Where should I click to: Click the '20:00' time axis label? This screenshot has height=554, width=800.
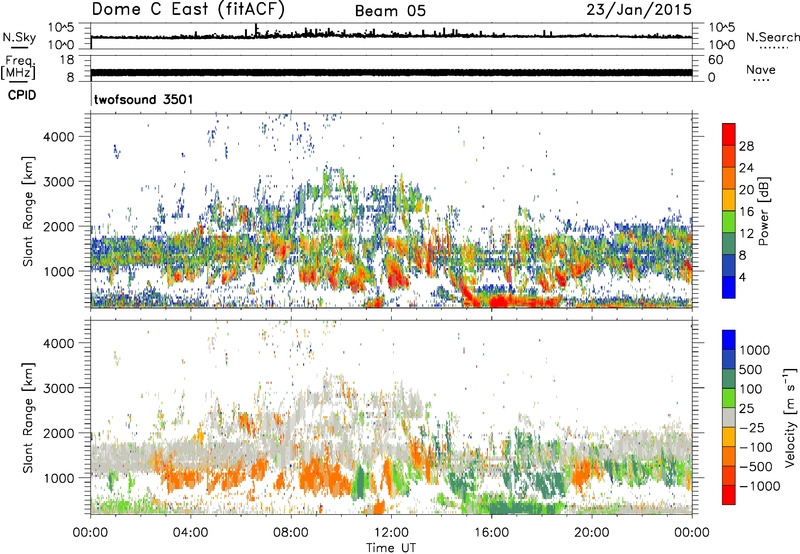click(592, 533)
